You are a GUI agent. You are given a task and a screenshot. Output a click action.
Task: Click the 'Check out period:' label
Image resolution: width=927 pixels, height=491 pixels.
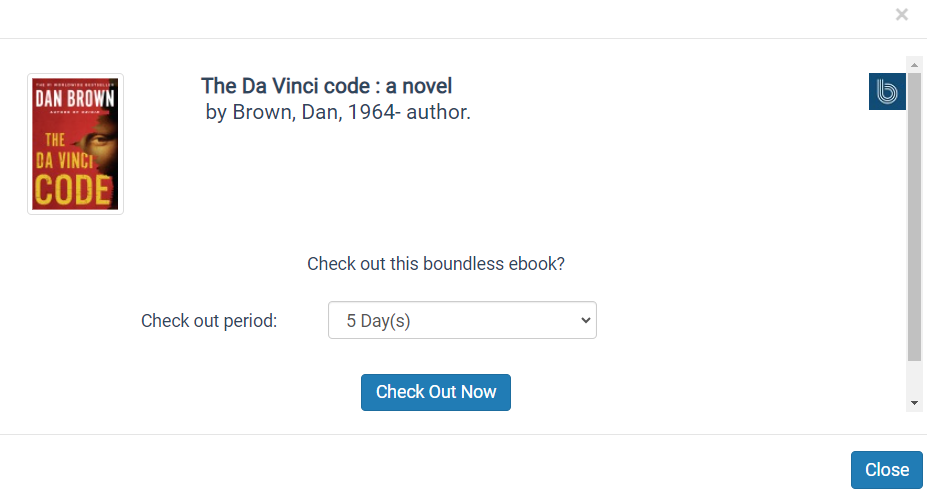click(209, 321)
